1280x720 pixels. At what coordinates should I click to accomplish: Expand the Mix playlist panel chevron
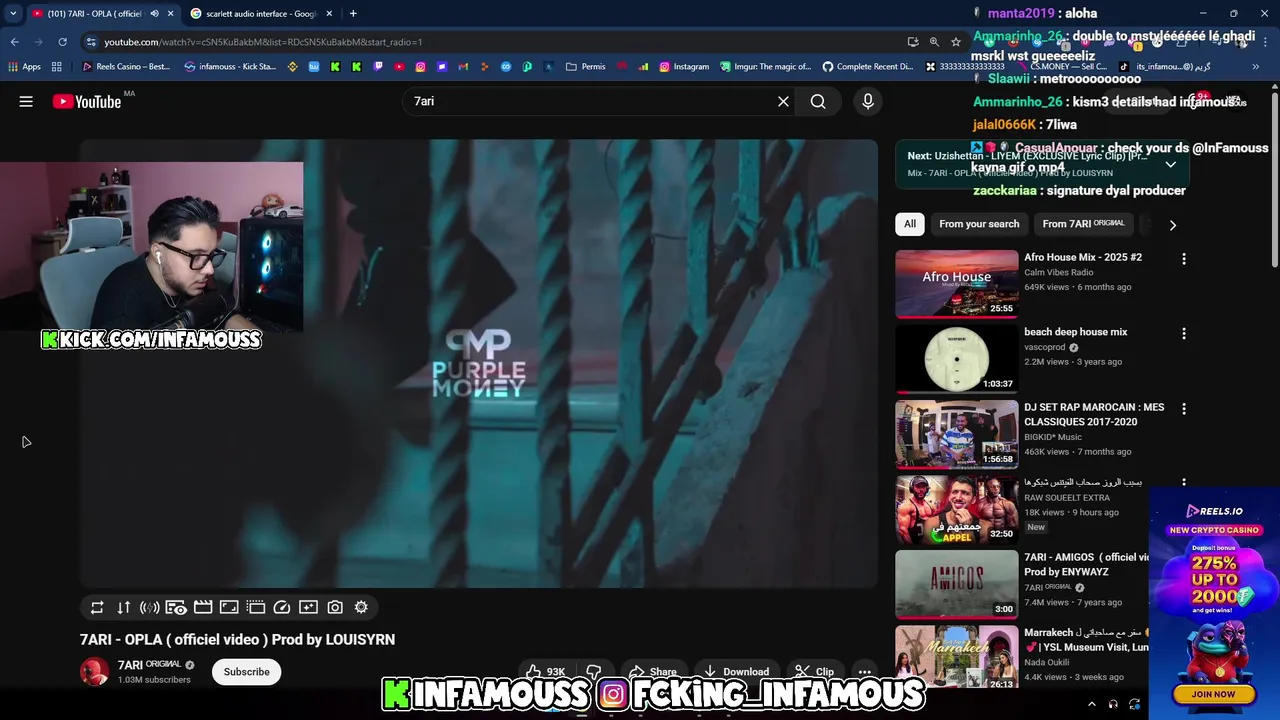click(x=1170, y=165)
